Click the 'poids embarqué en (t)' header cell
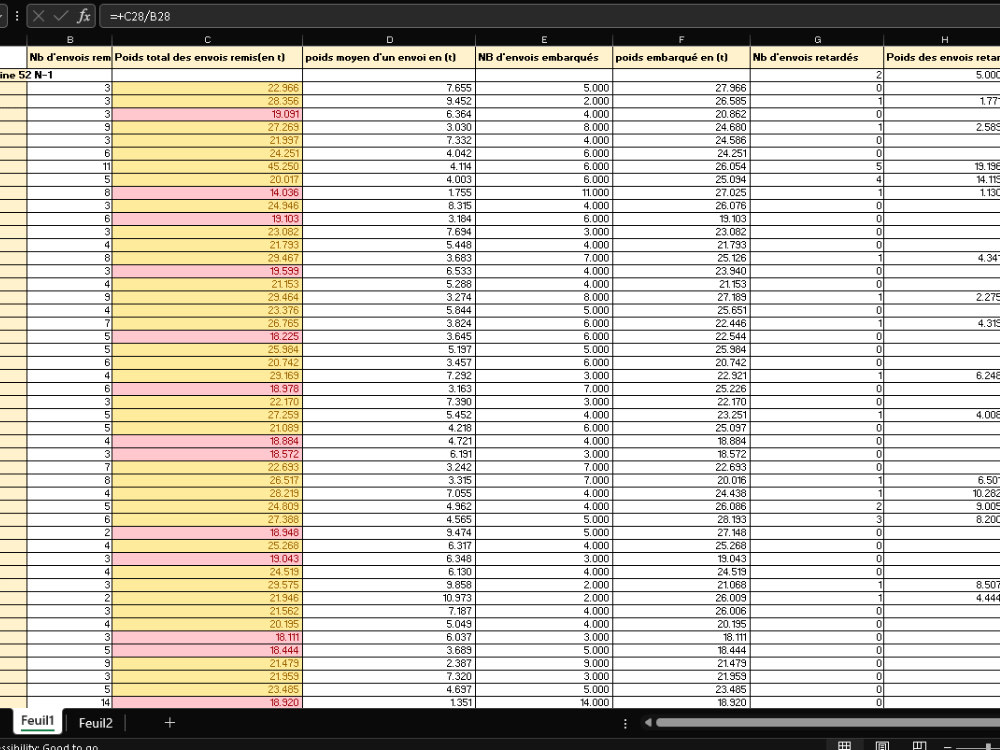The height and width of the screenshot is (750, 1000). click(x=681, y=57)
